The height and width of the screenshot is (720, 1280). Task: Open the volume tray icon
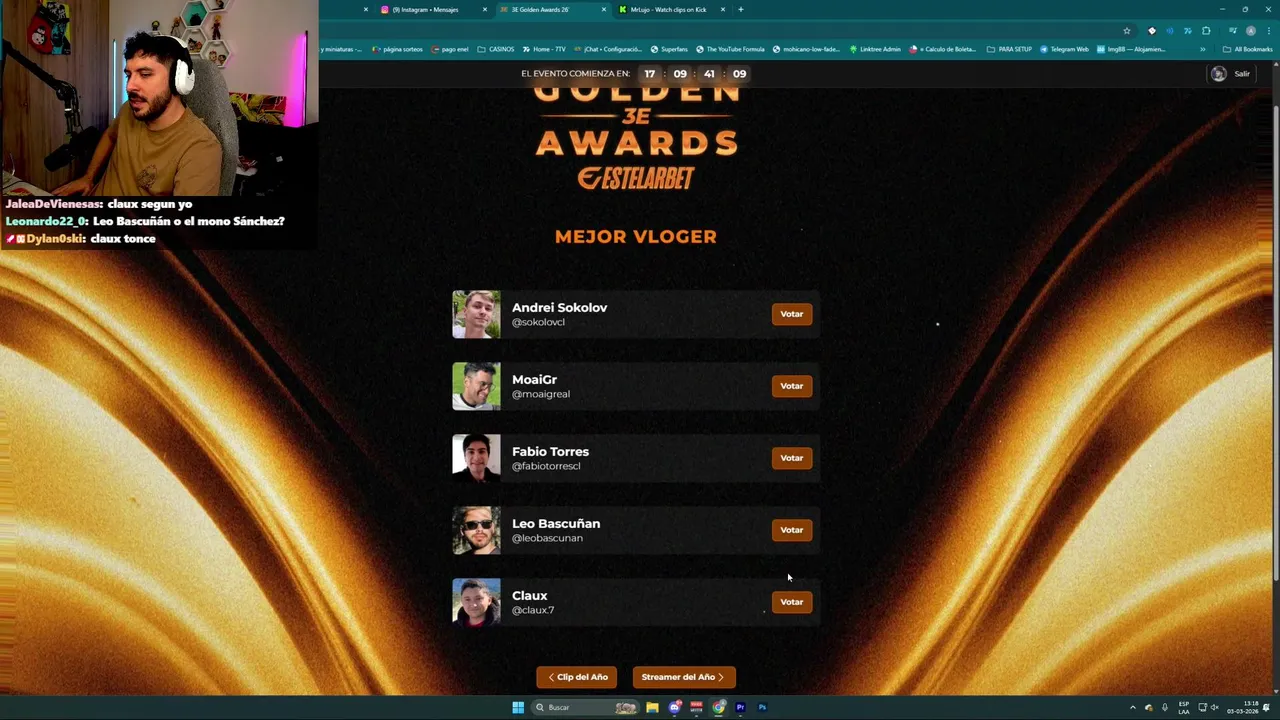click(x=1215, y=707)
